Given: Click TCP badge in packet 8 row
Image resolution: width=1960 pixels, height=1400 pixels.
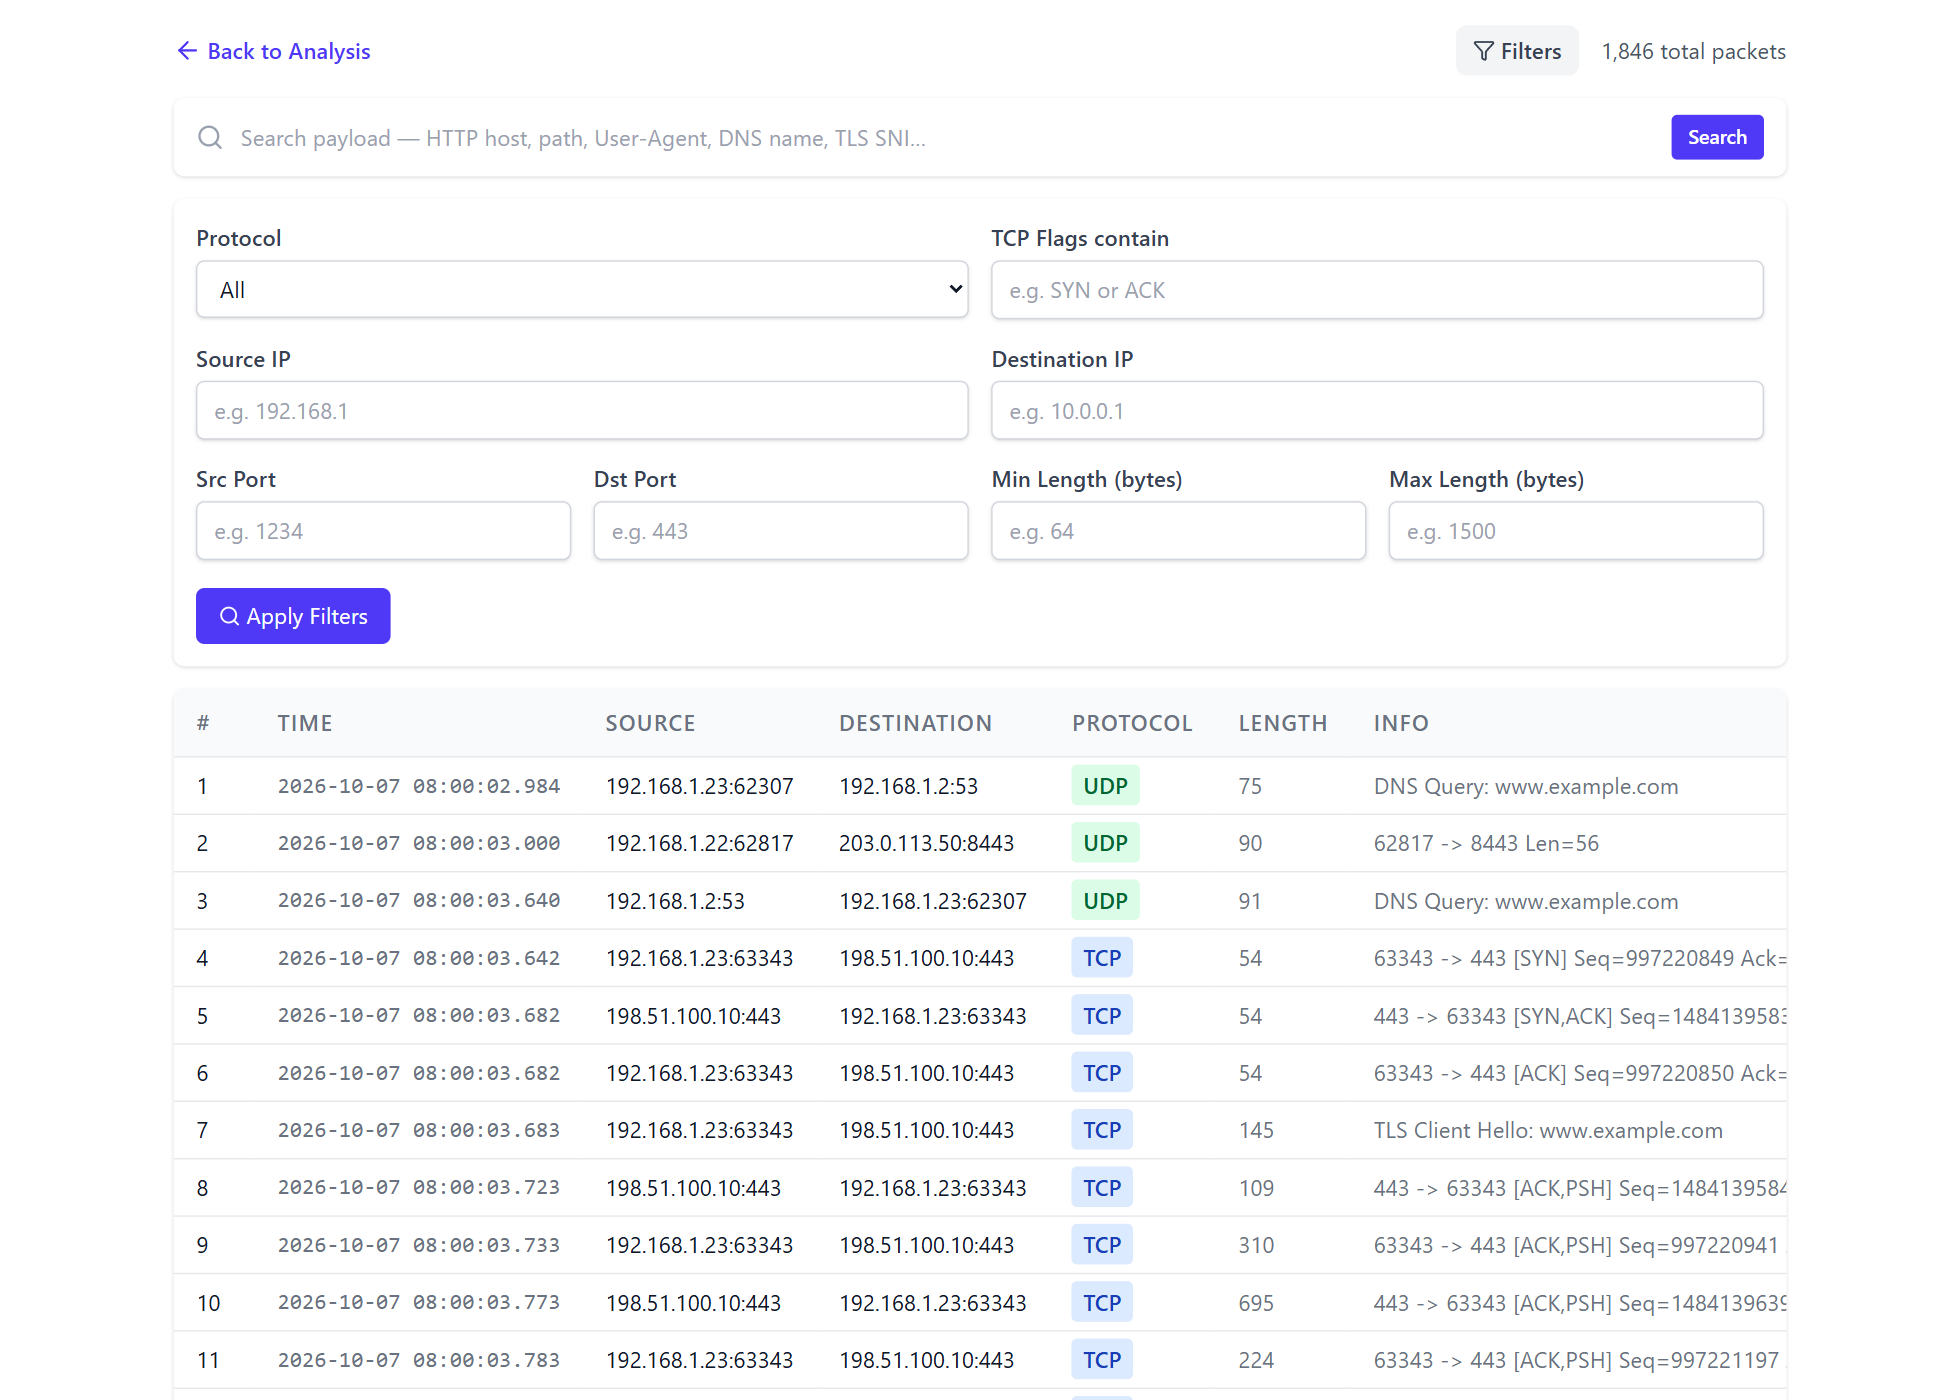Looking at the screenshot, I should [1102, 1188].
